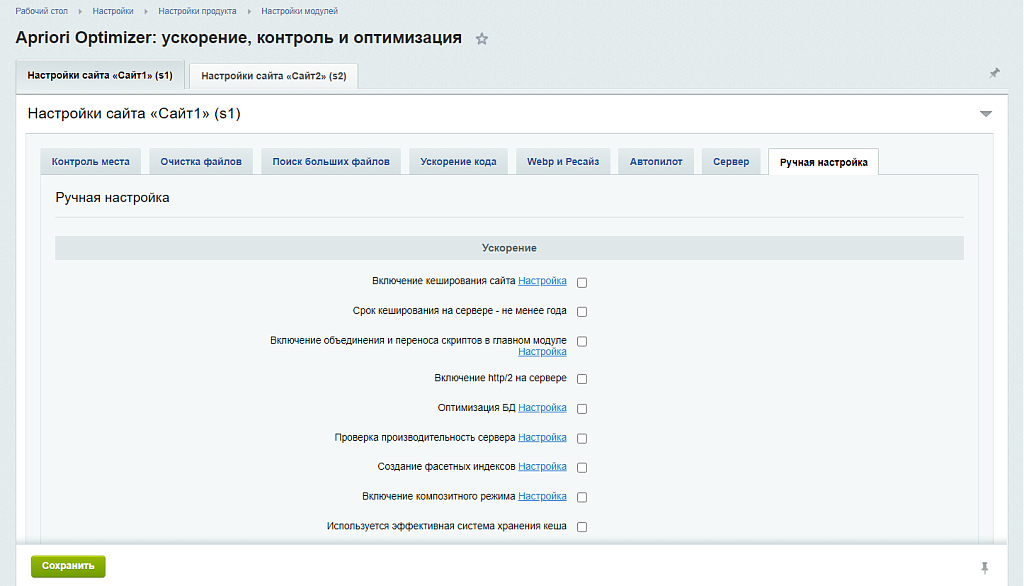
Task: Check «Оптимизация БД» option
Action: (581, 407)
